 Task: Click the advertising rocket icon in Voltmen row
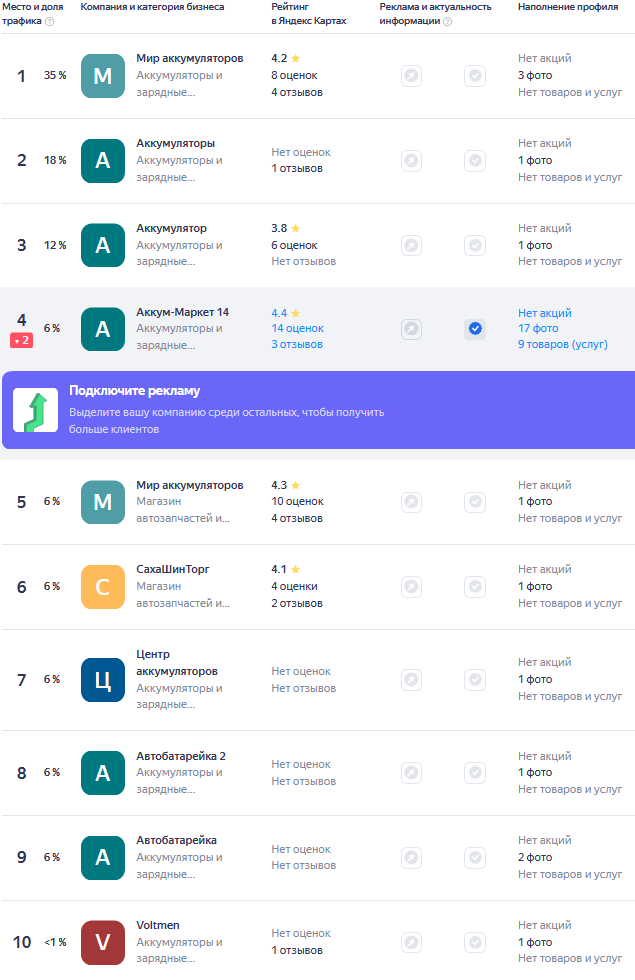[411, 942]
